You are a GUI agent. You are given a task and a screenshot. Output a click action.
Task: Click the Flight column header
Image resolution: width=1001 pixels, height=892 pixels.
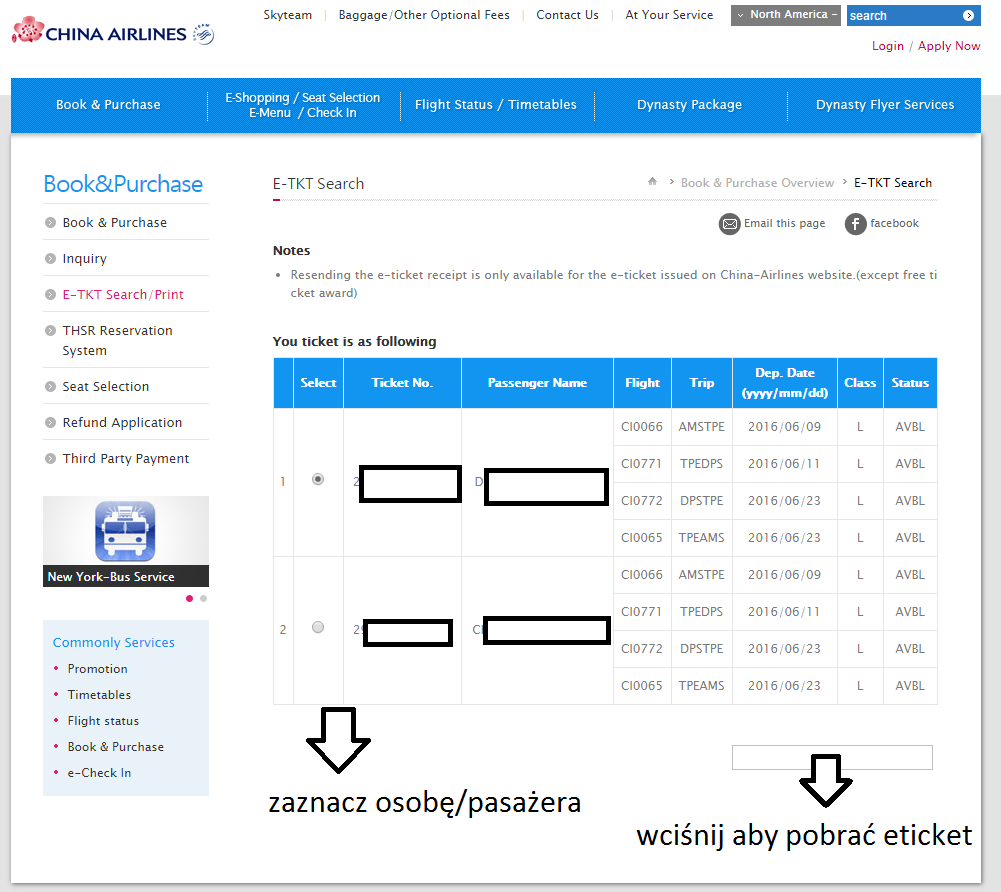642,382
